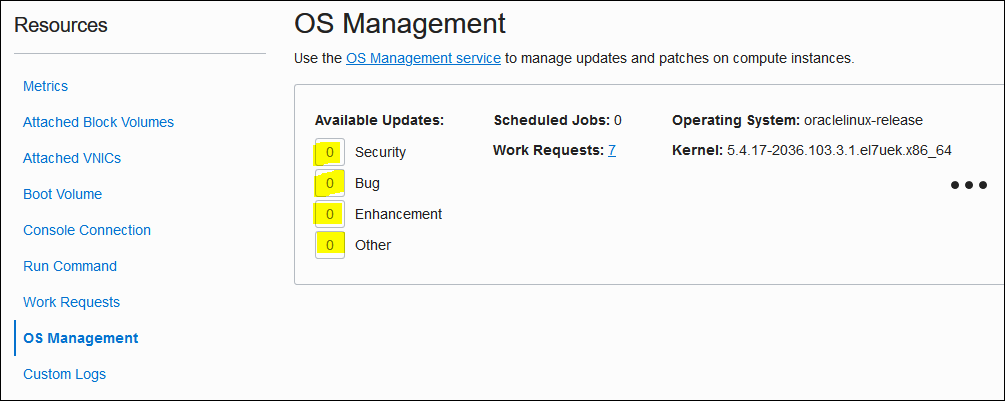
Task: Select the Bug update label
Action: (367, 183)
